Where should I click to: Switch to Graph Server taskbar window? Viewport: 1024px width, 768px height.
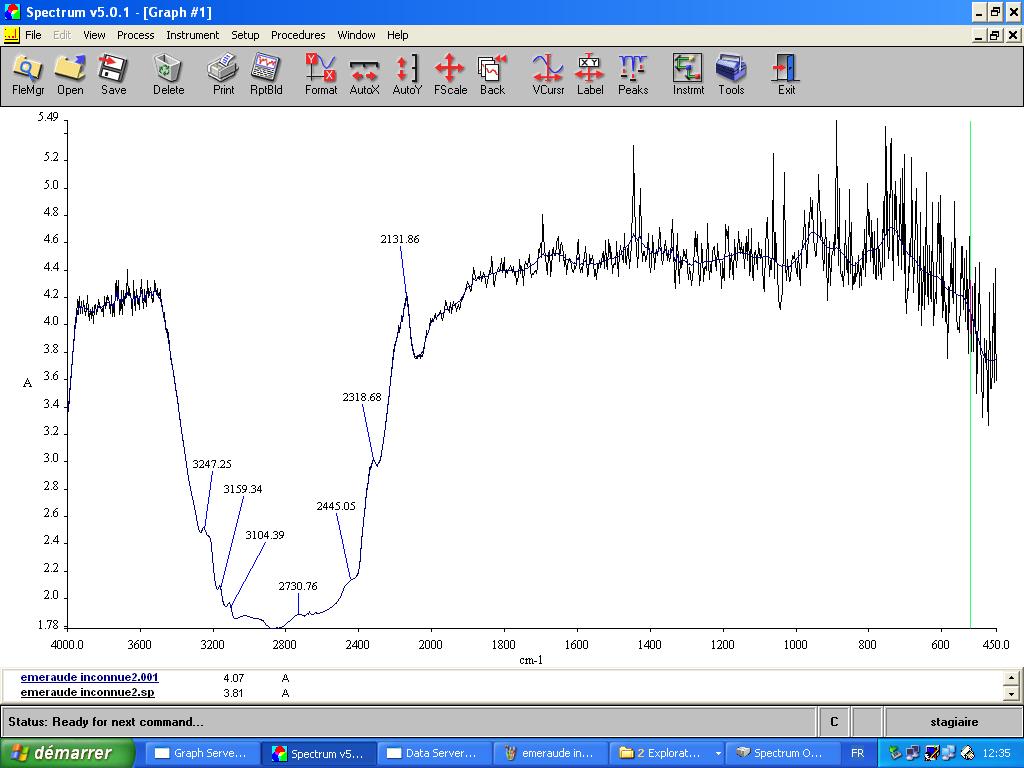click(200, 753)
